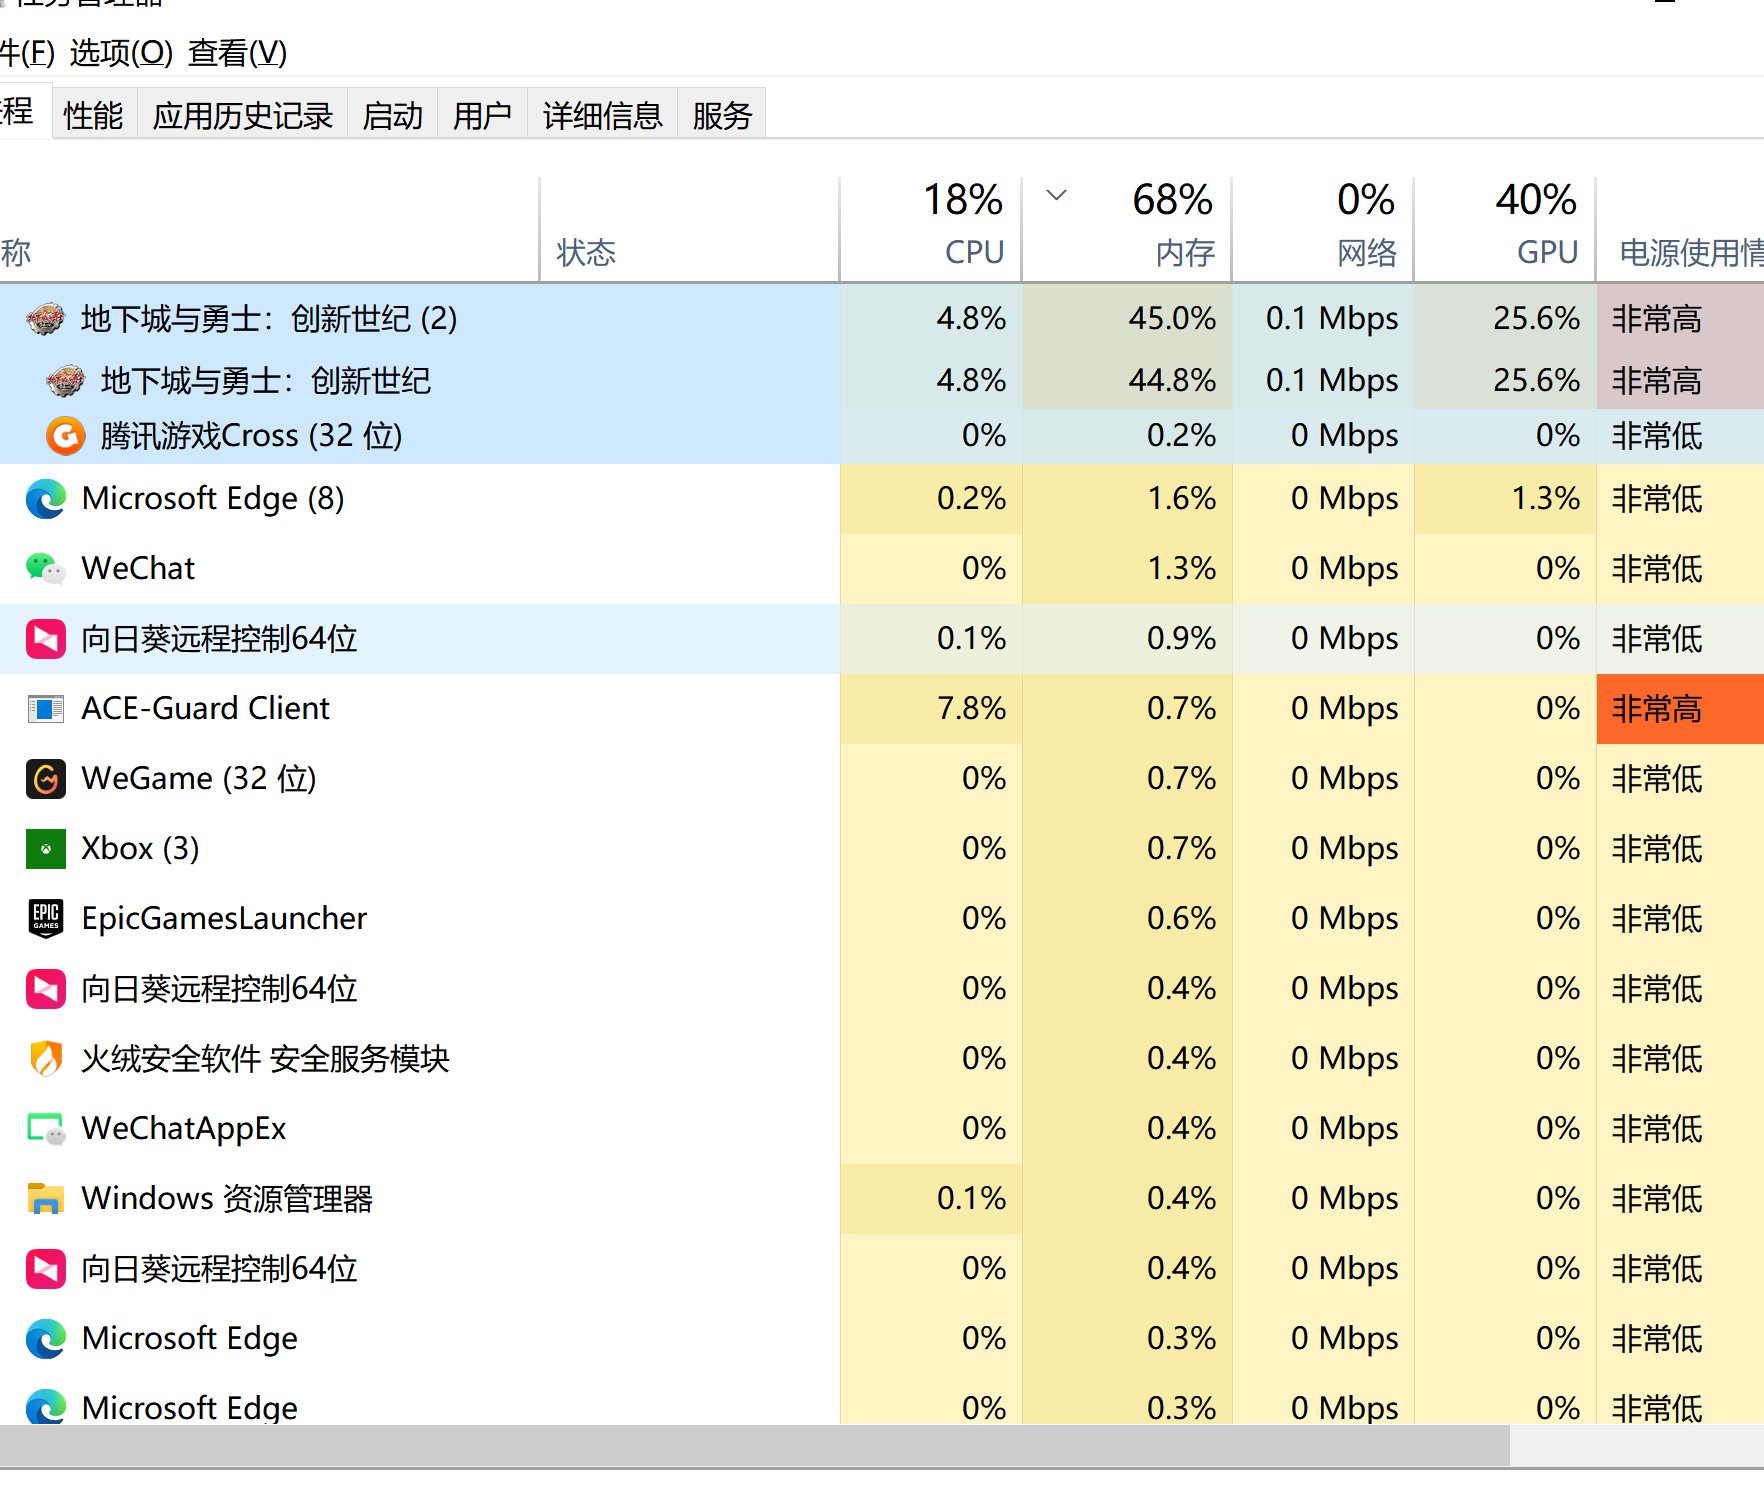Click the highlighted 向日葵远程控制64位 icon
The height and width of the screenshot is (1494, 1764).
tap(45, 638)
